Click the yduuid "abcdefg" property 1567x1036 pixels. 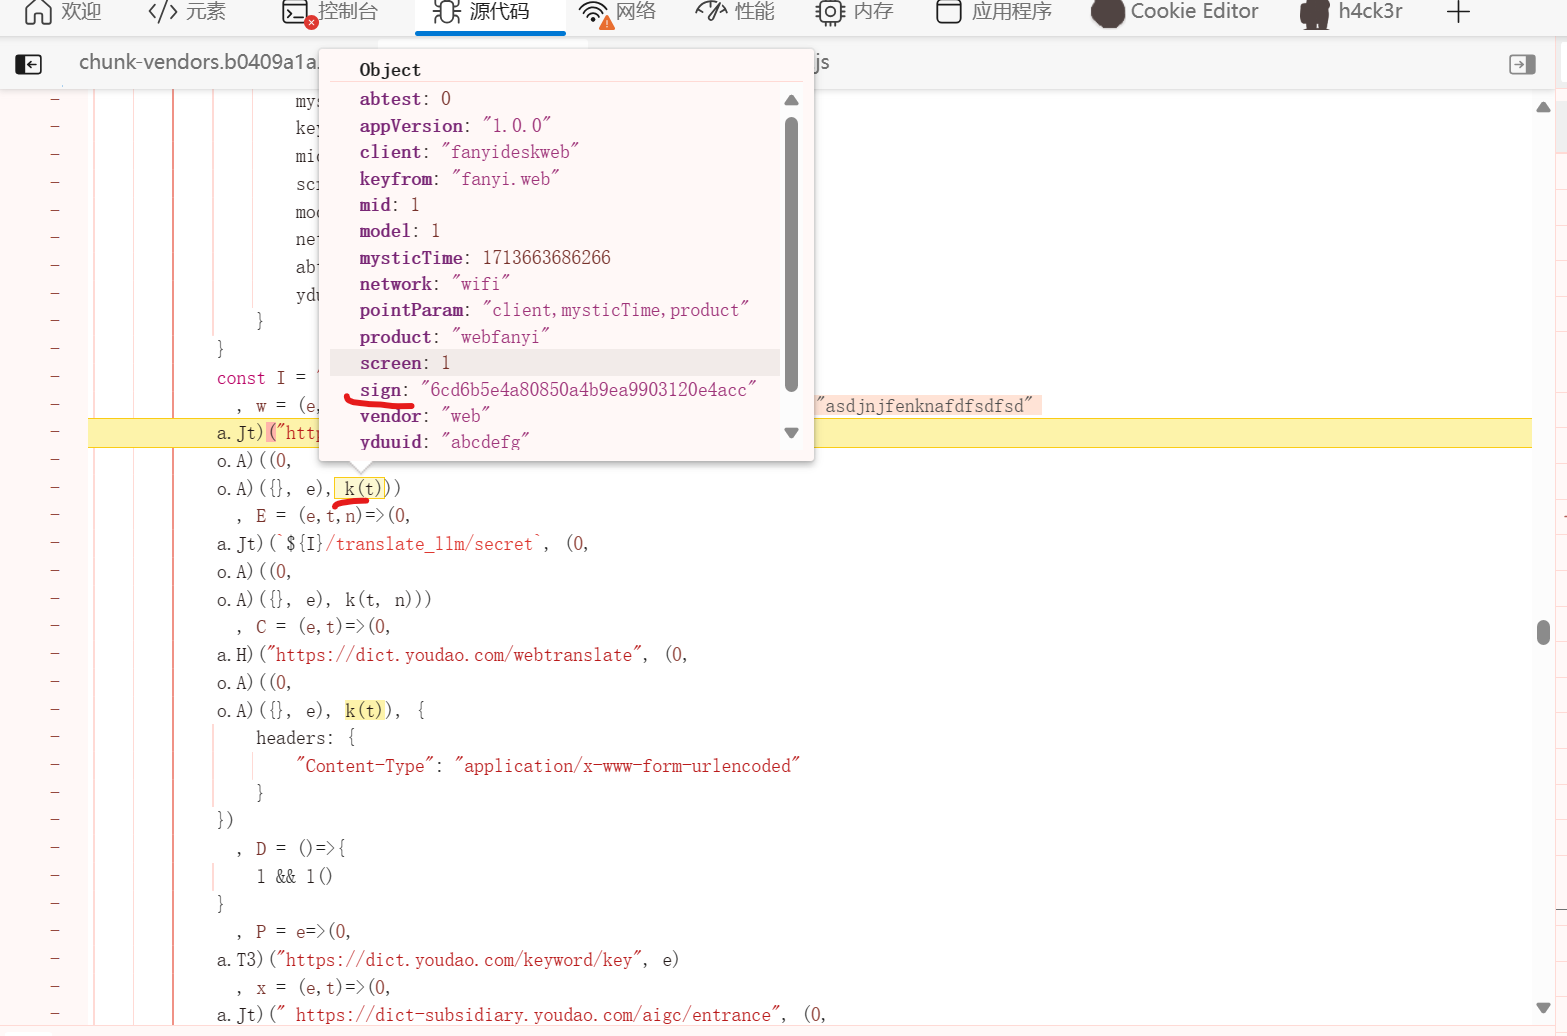[444, 442]
